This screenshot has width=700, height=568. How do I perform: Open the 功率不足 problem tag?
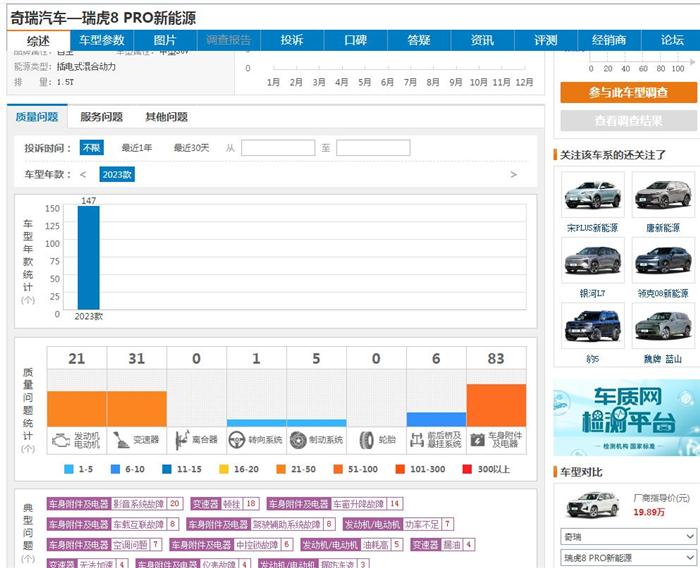tap(398, 524)
